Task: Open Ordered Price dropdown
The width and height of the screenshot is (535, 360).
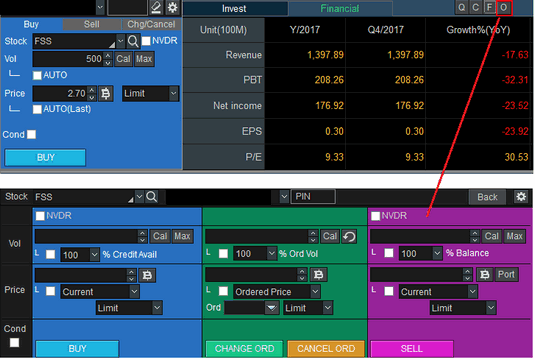Action: click(315, 292)
